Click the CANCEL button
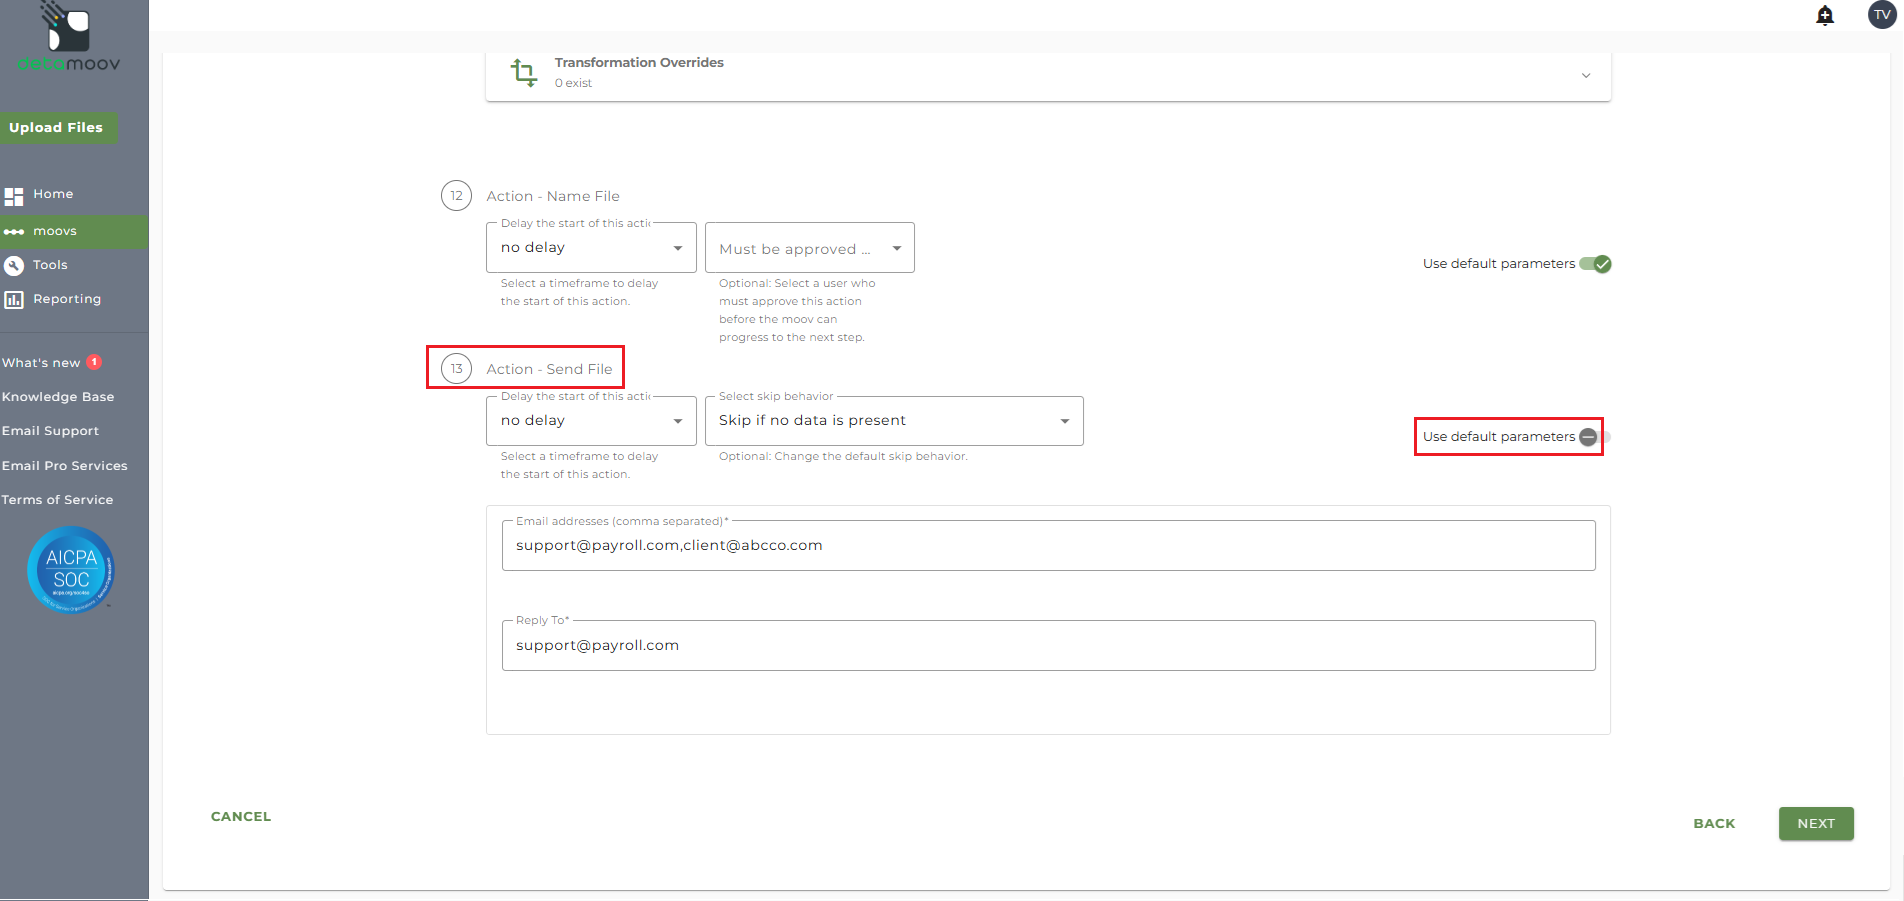The image size is (1904, 901). pos(241,817)
